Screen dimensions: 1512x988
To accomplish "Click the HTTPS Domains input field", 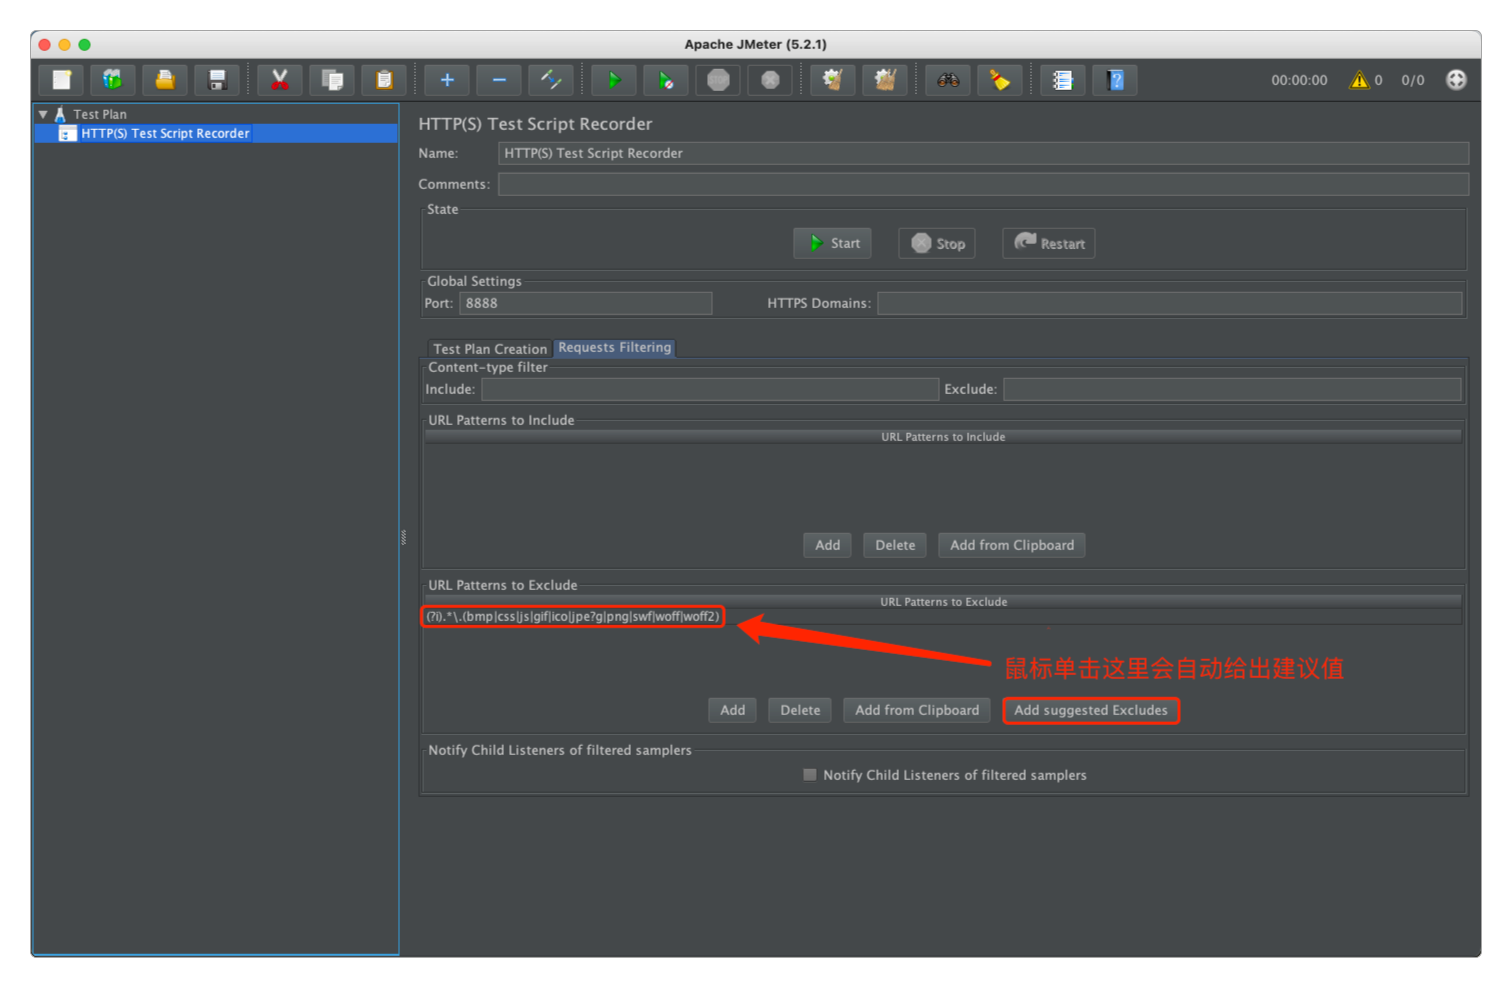I will (1169, 303).
